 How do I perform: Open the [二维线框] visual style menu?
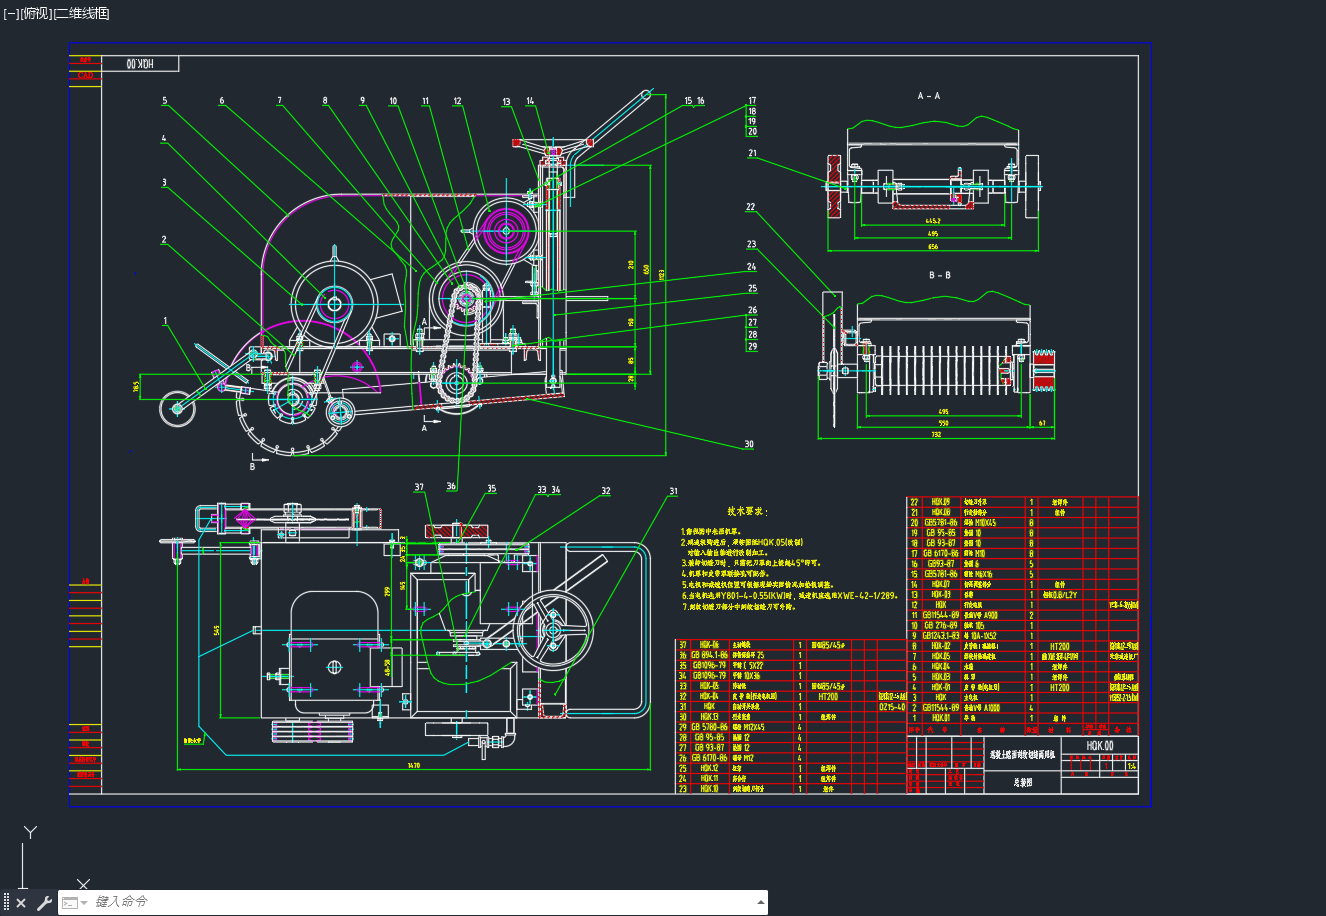pyautogui.click(x=80, y=13)
